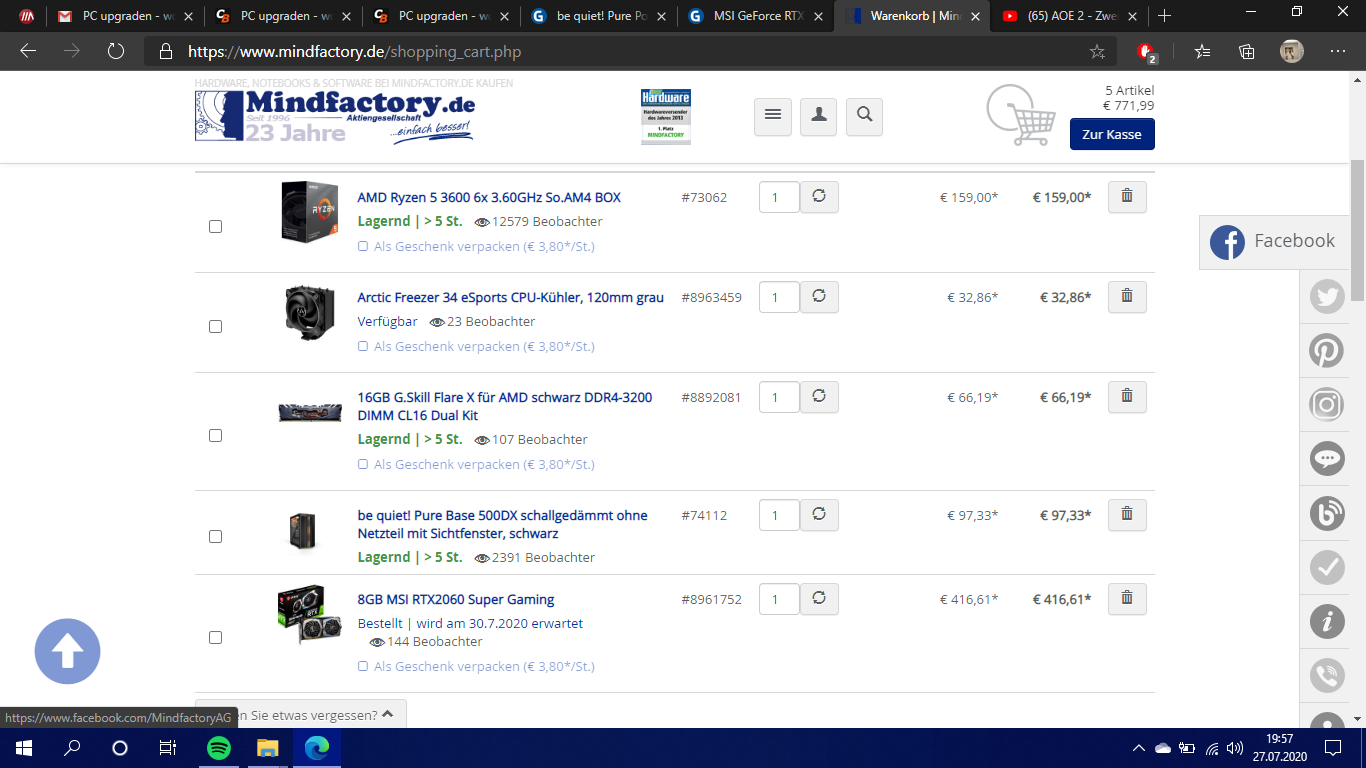Switch to the AOE 2 YouTube tab
1366x768 pixels.
tap(1069, 16)
